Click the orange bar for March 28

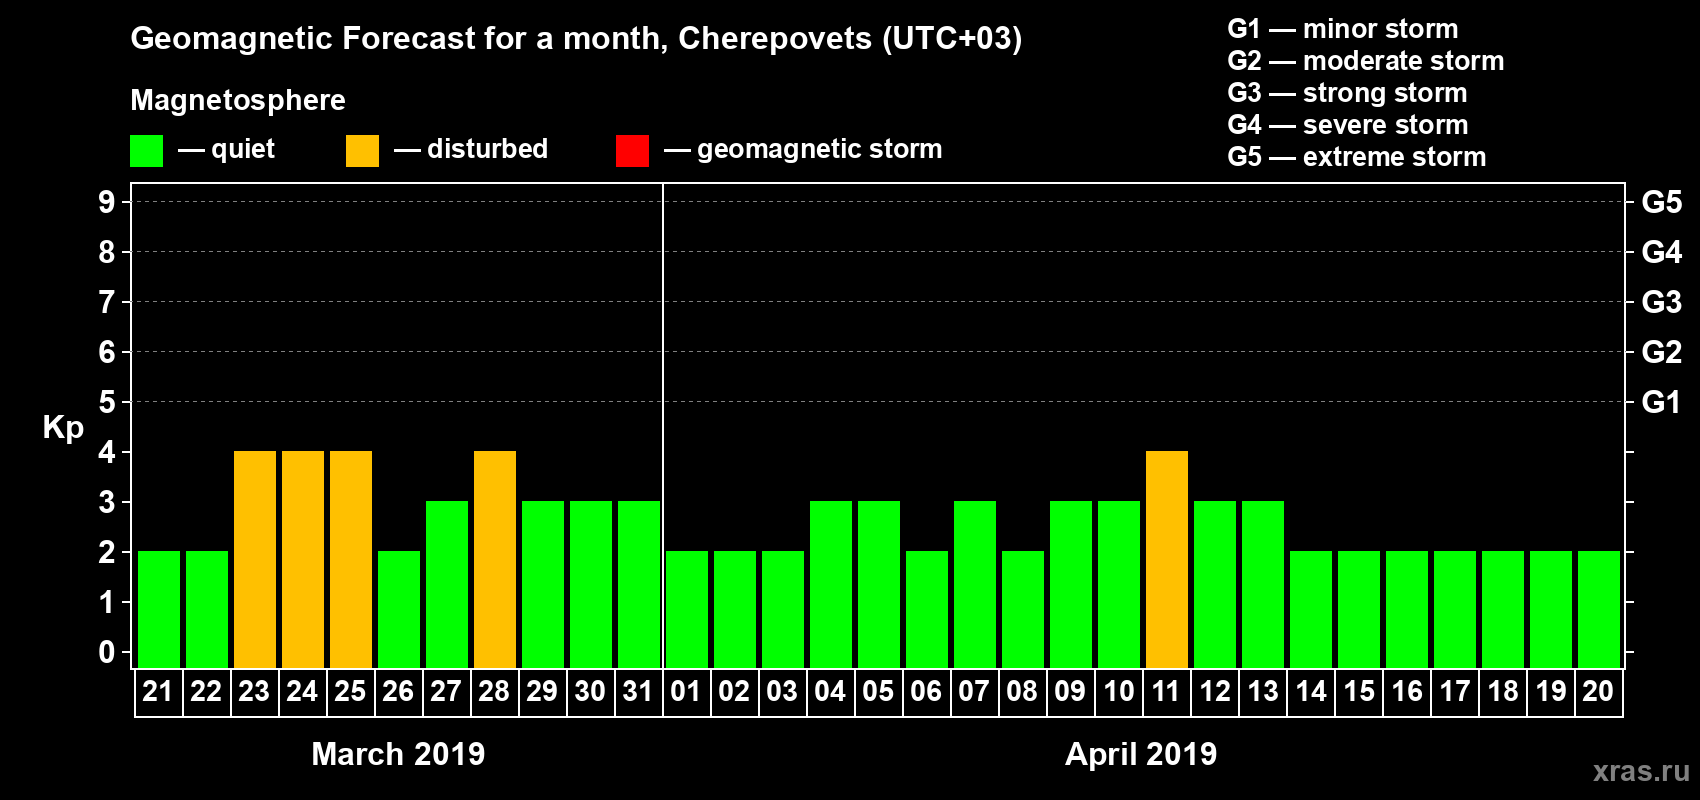point(495,559)
